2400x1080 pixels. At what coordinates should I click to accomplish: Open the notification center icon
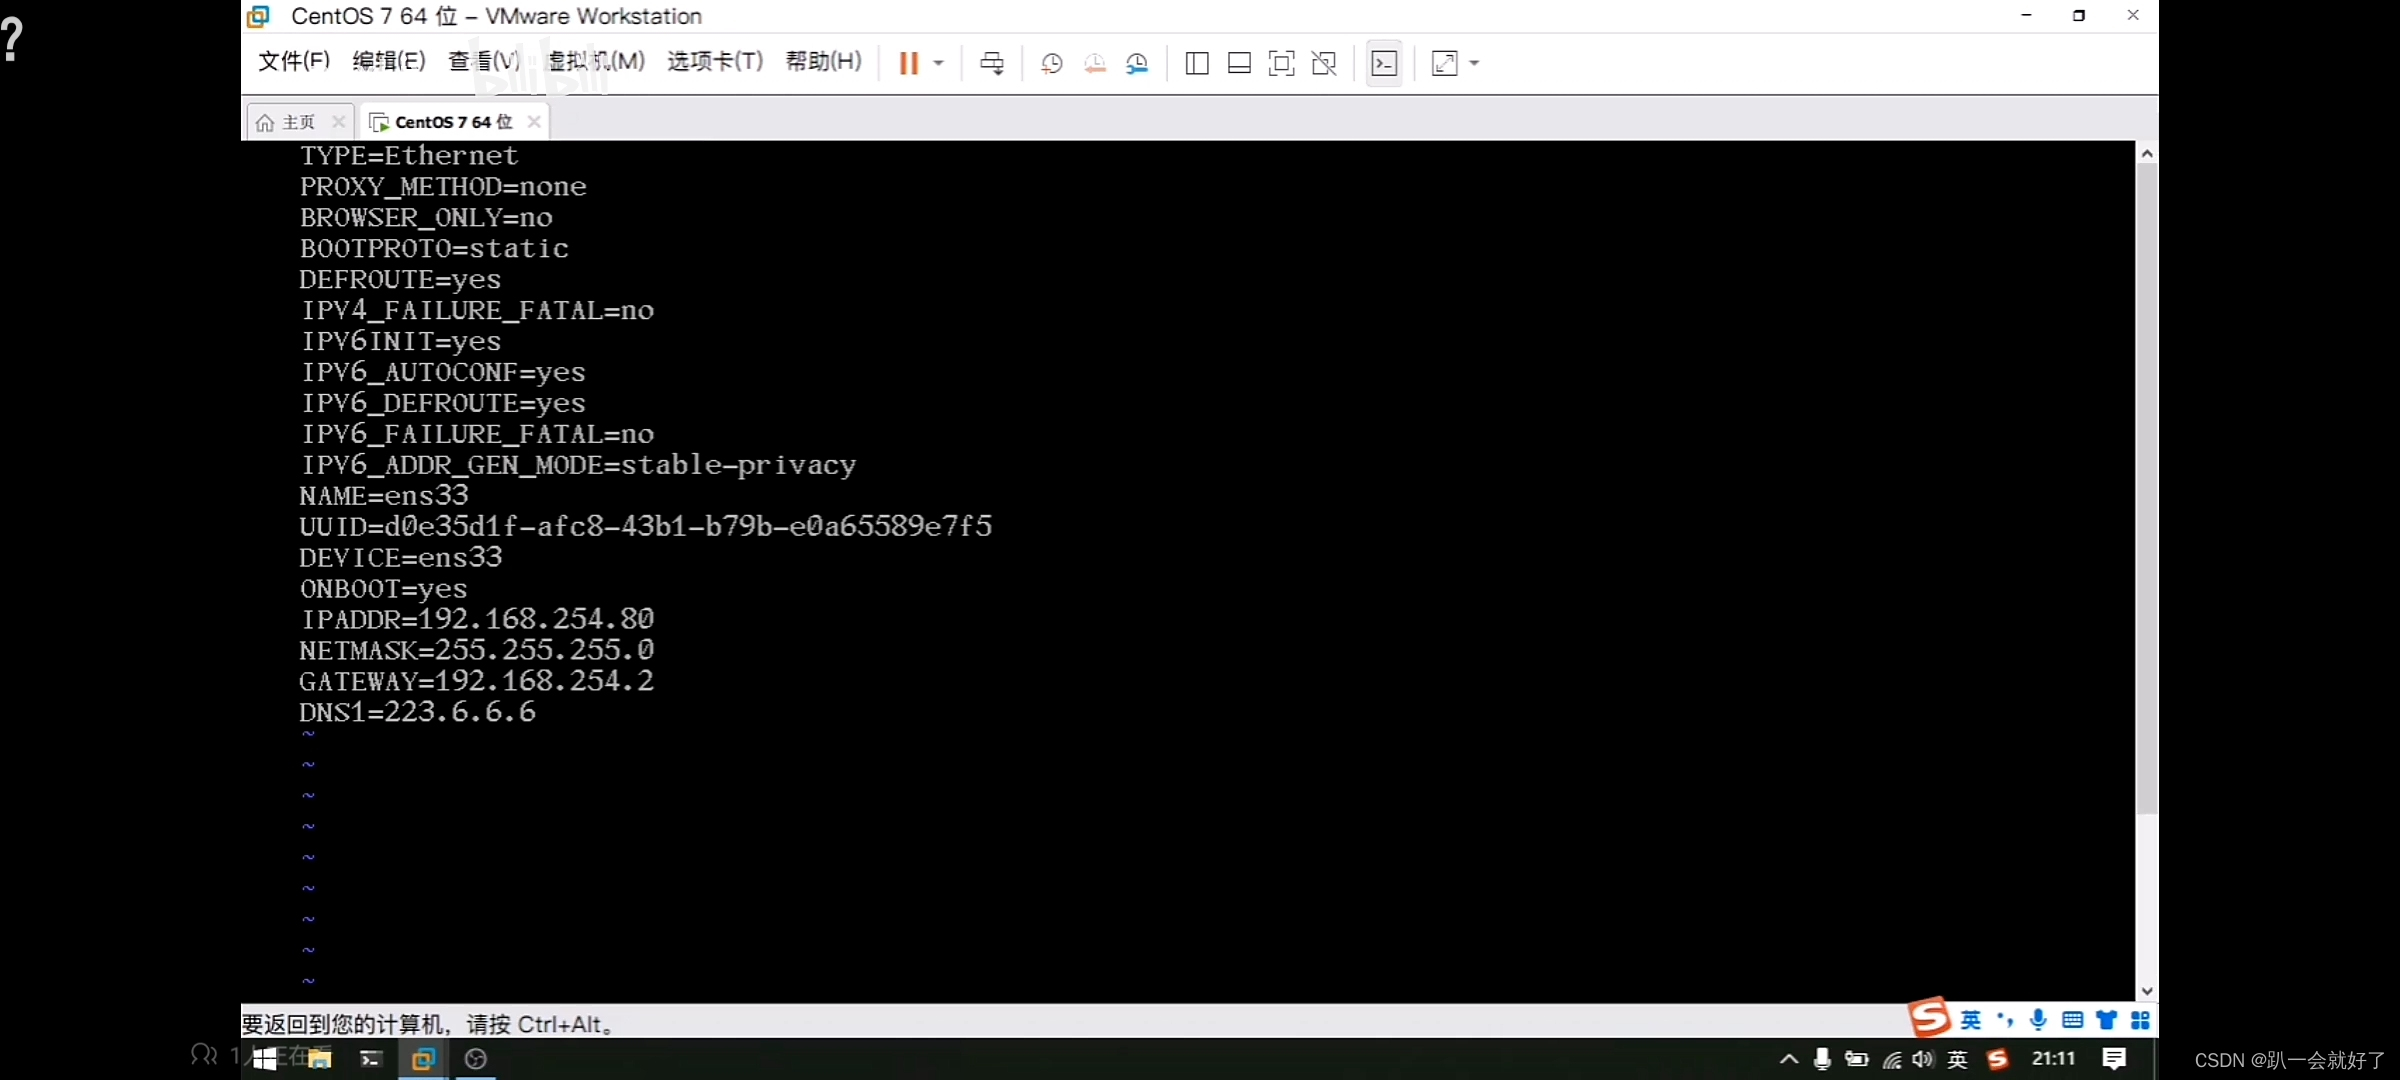pos(2114,1059)
